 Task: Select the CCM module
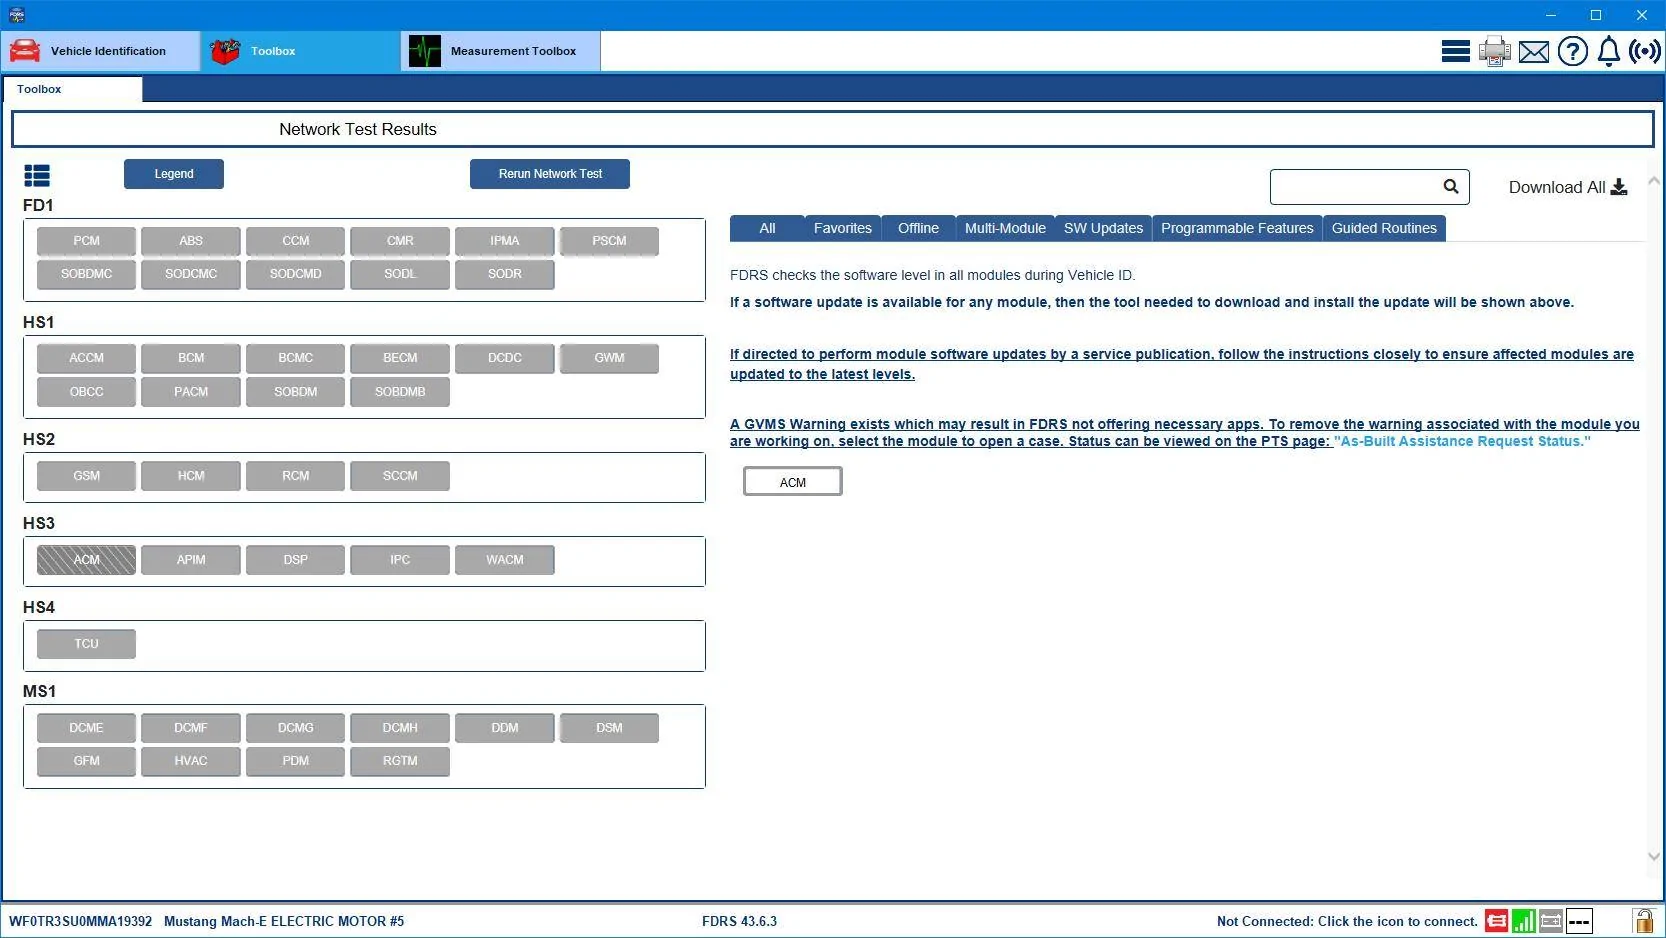[x=296, y=241]
